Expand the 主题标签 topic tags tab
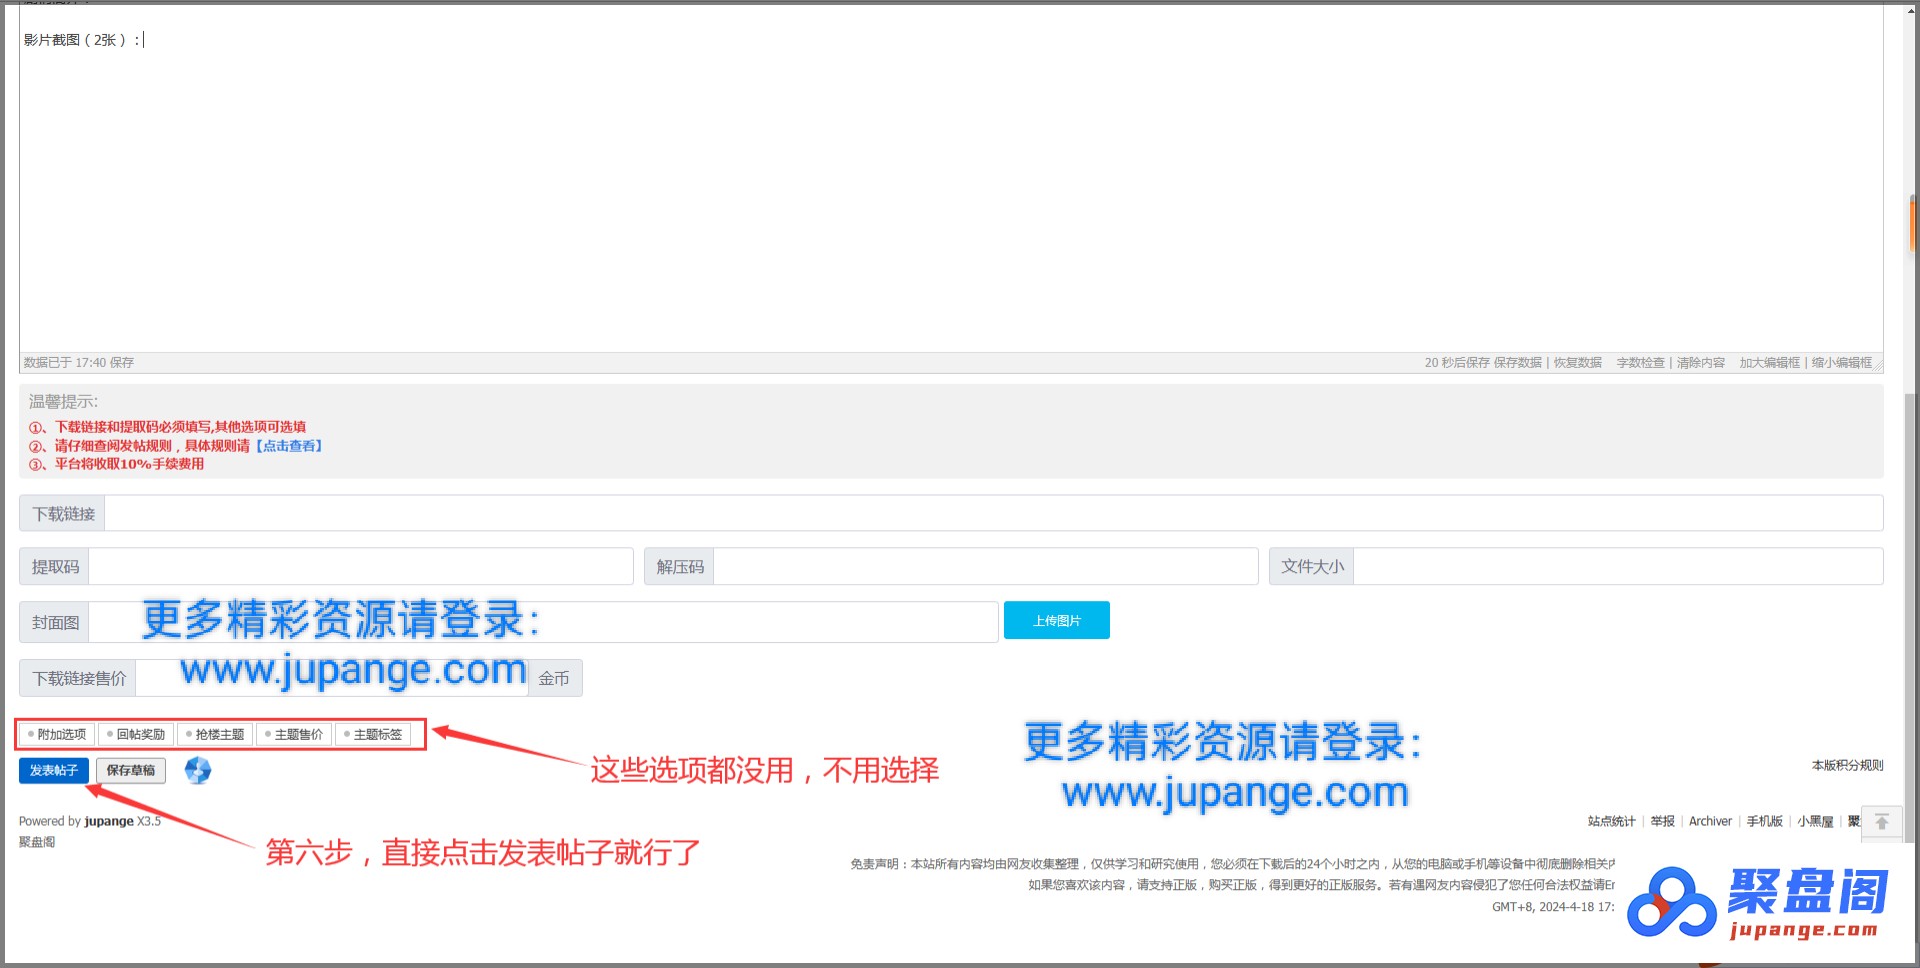This screenshot has width=1920, height=968. (x=373, y=734)
